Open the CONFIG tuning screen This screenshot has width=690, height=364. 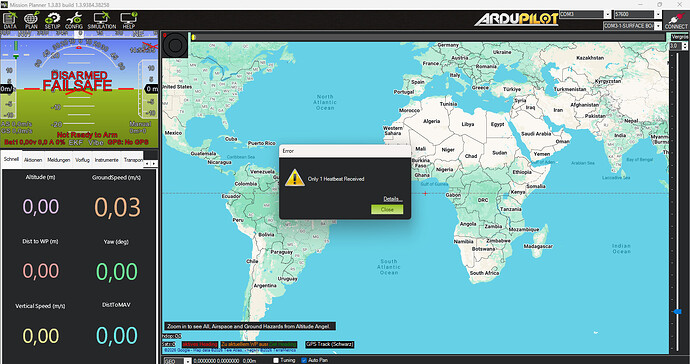click(74, 20)
